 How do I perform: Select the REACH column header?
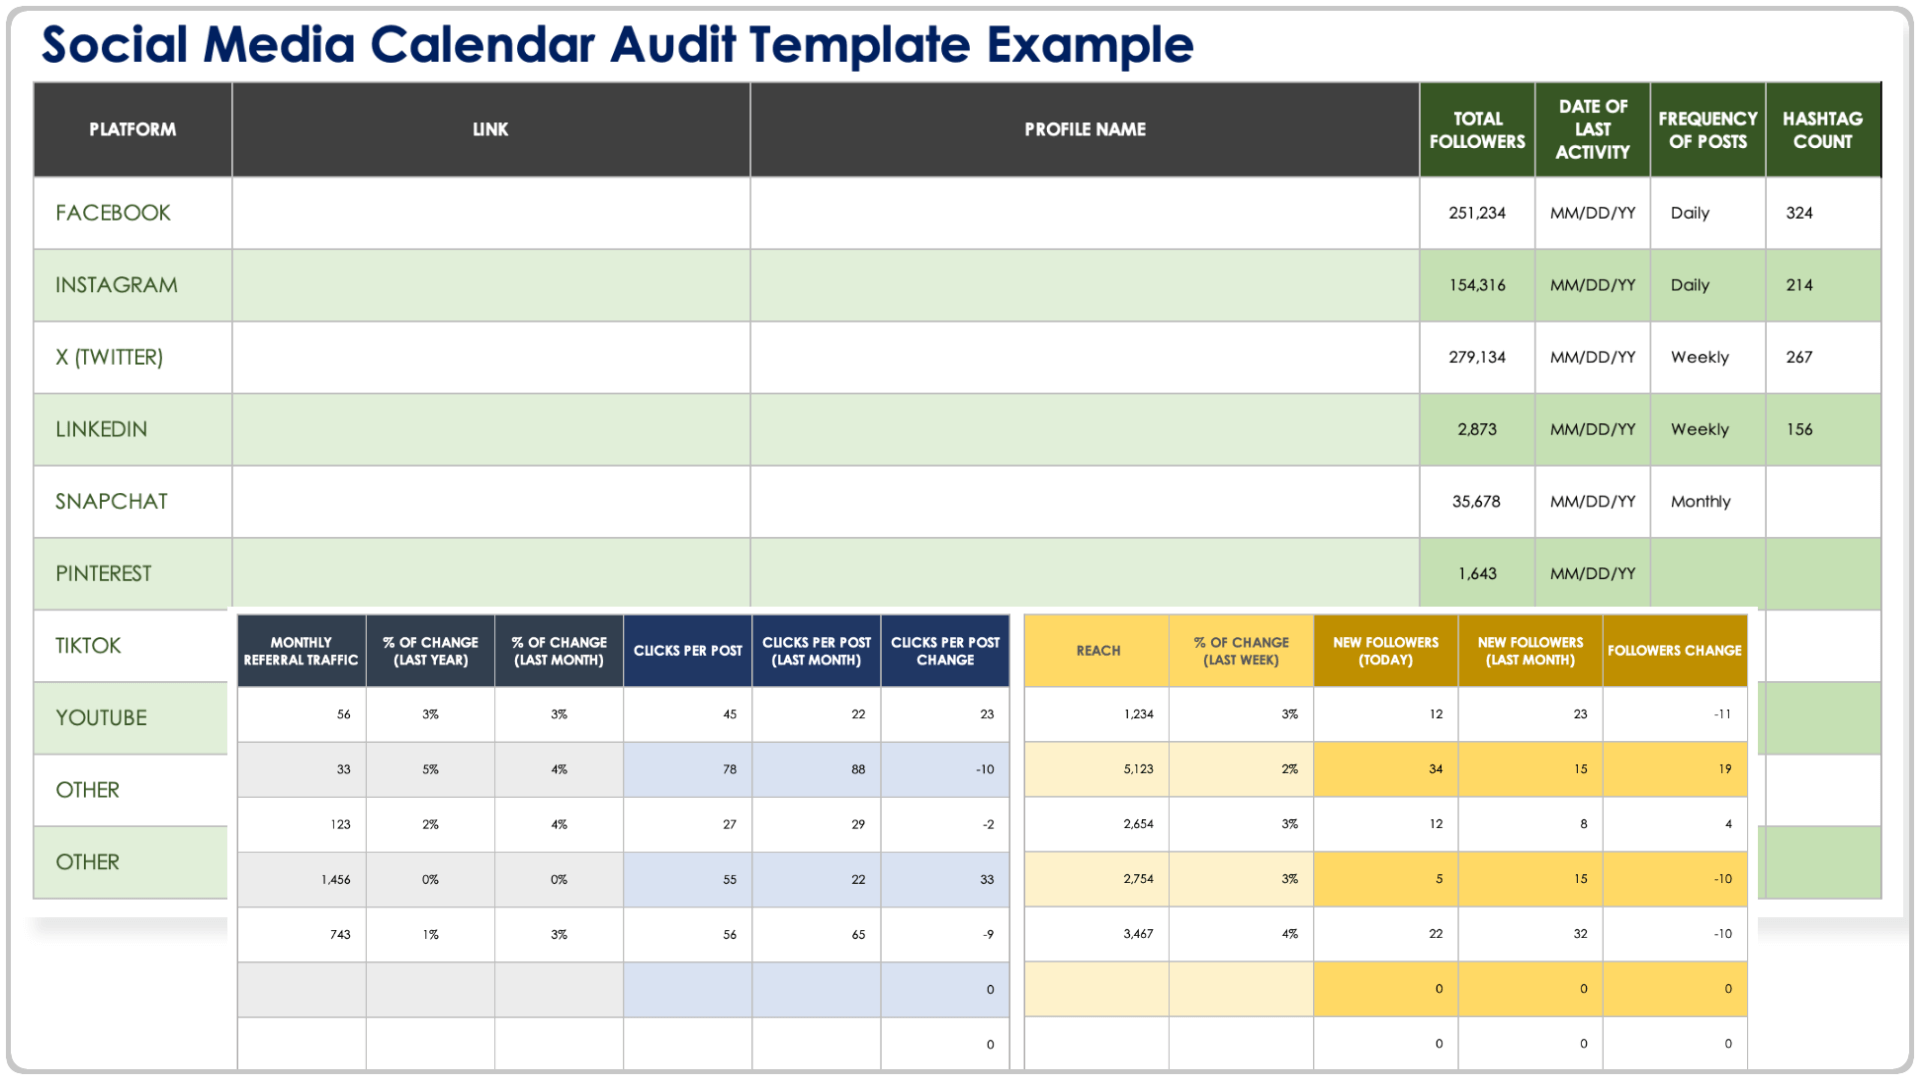pos(1097,651)
